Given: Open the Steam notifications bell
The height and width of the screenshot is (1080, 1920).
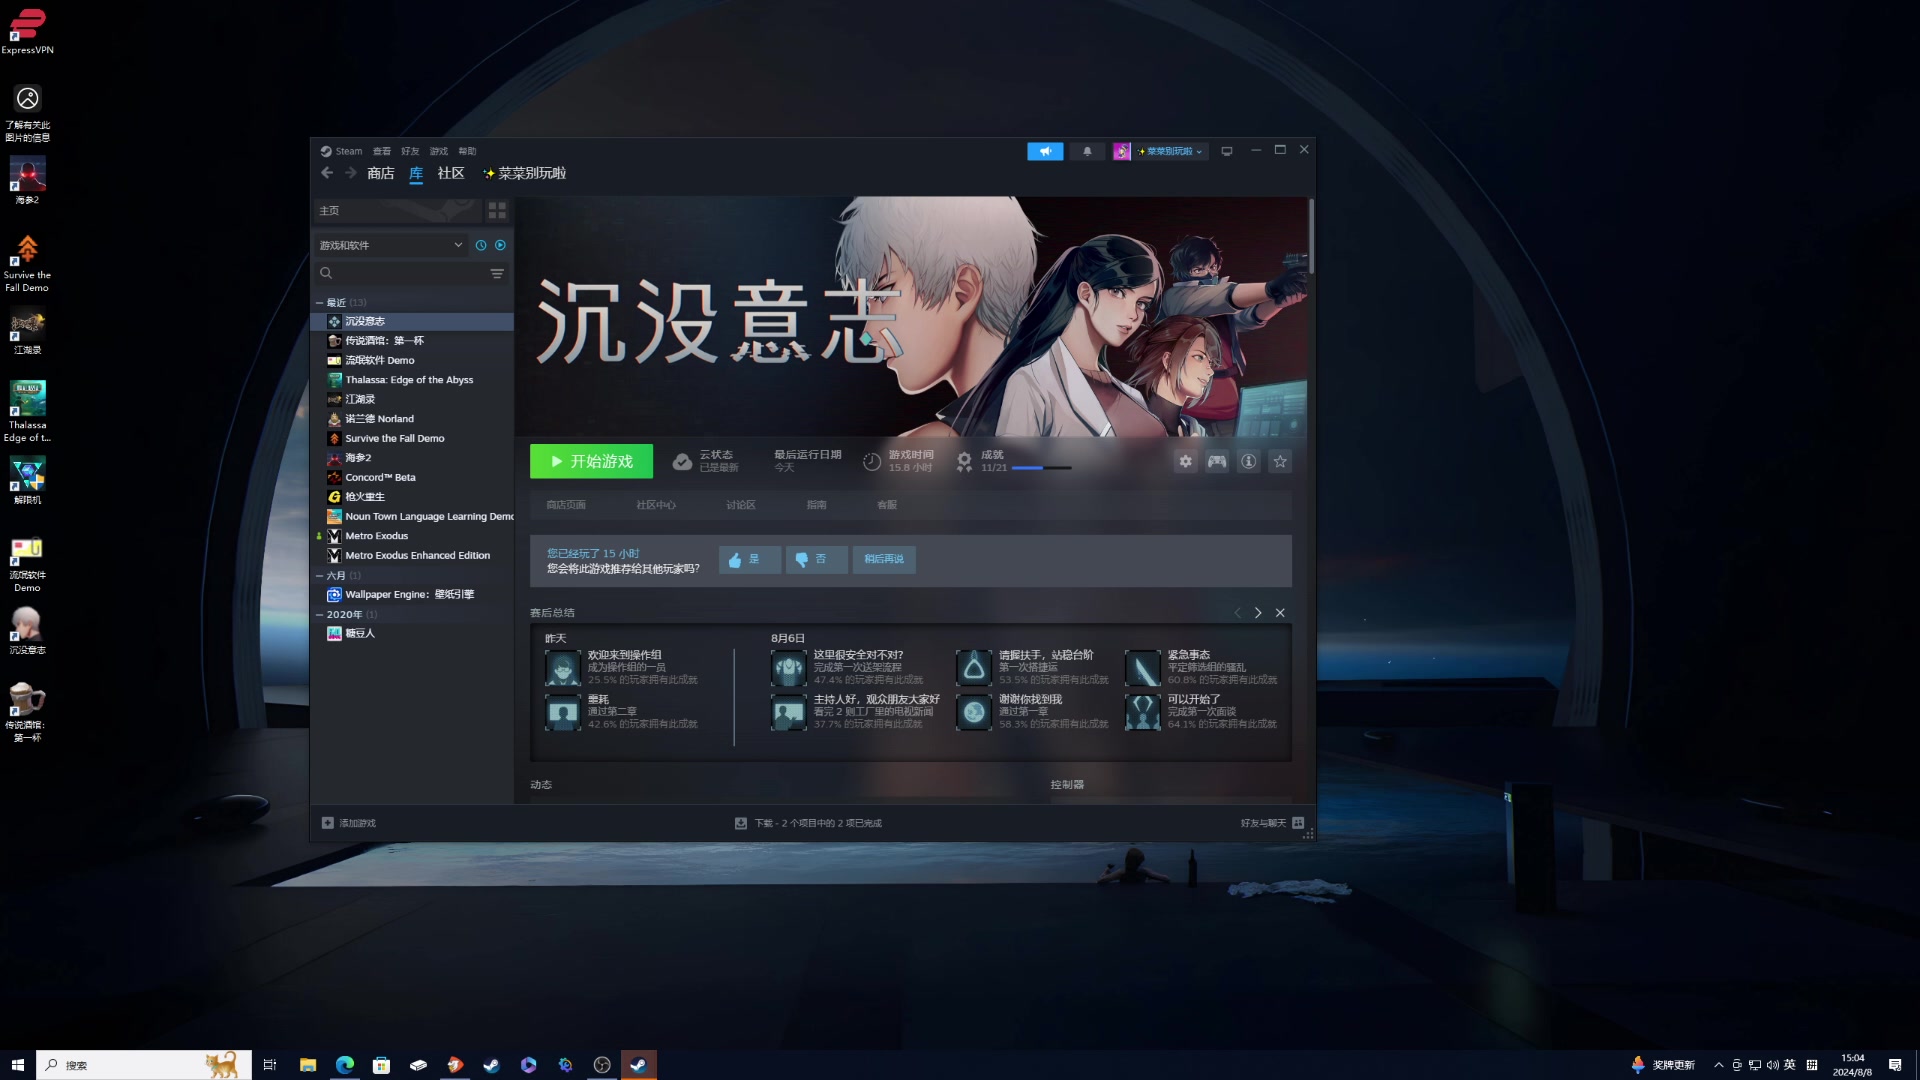Looking at the screenshot, I should pyautogui.click(x=1087, y=151).
